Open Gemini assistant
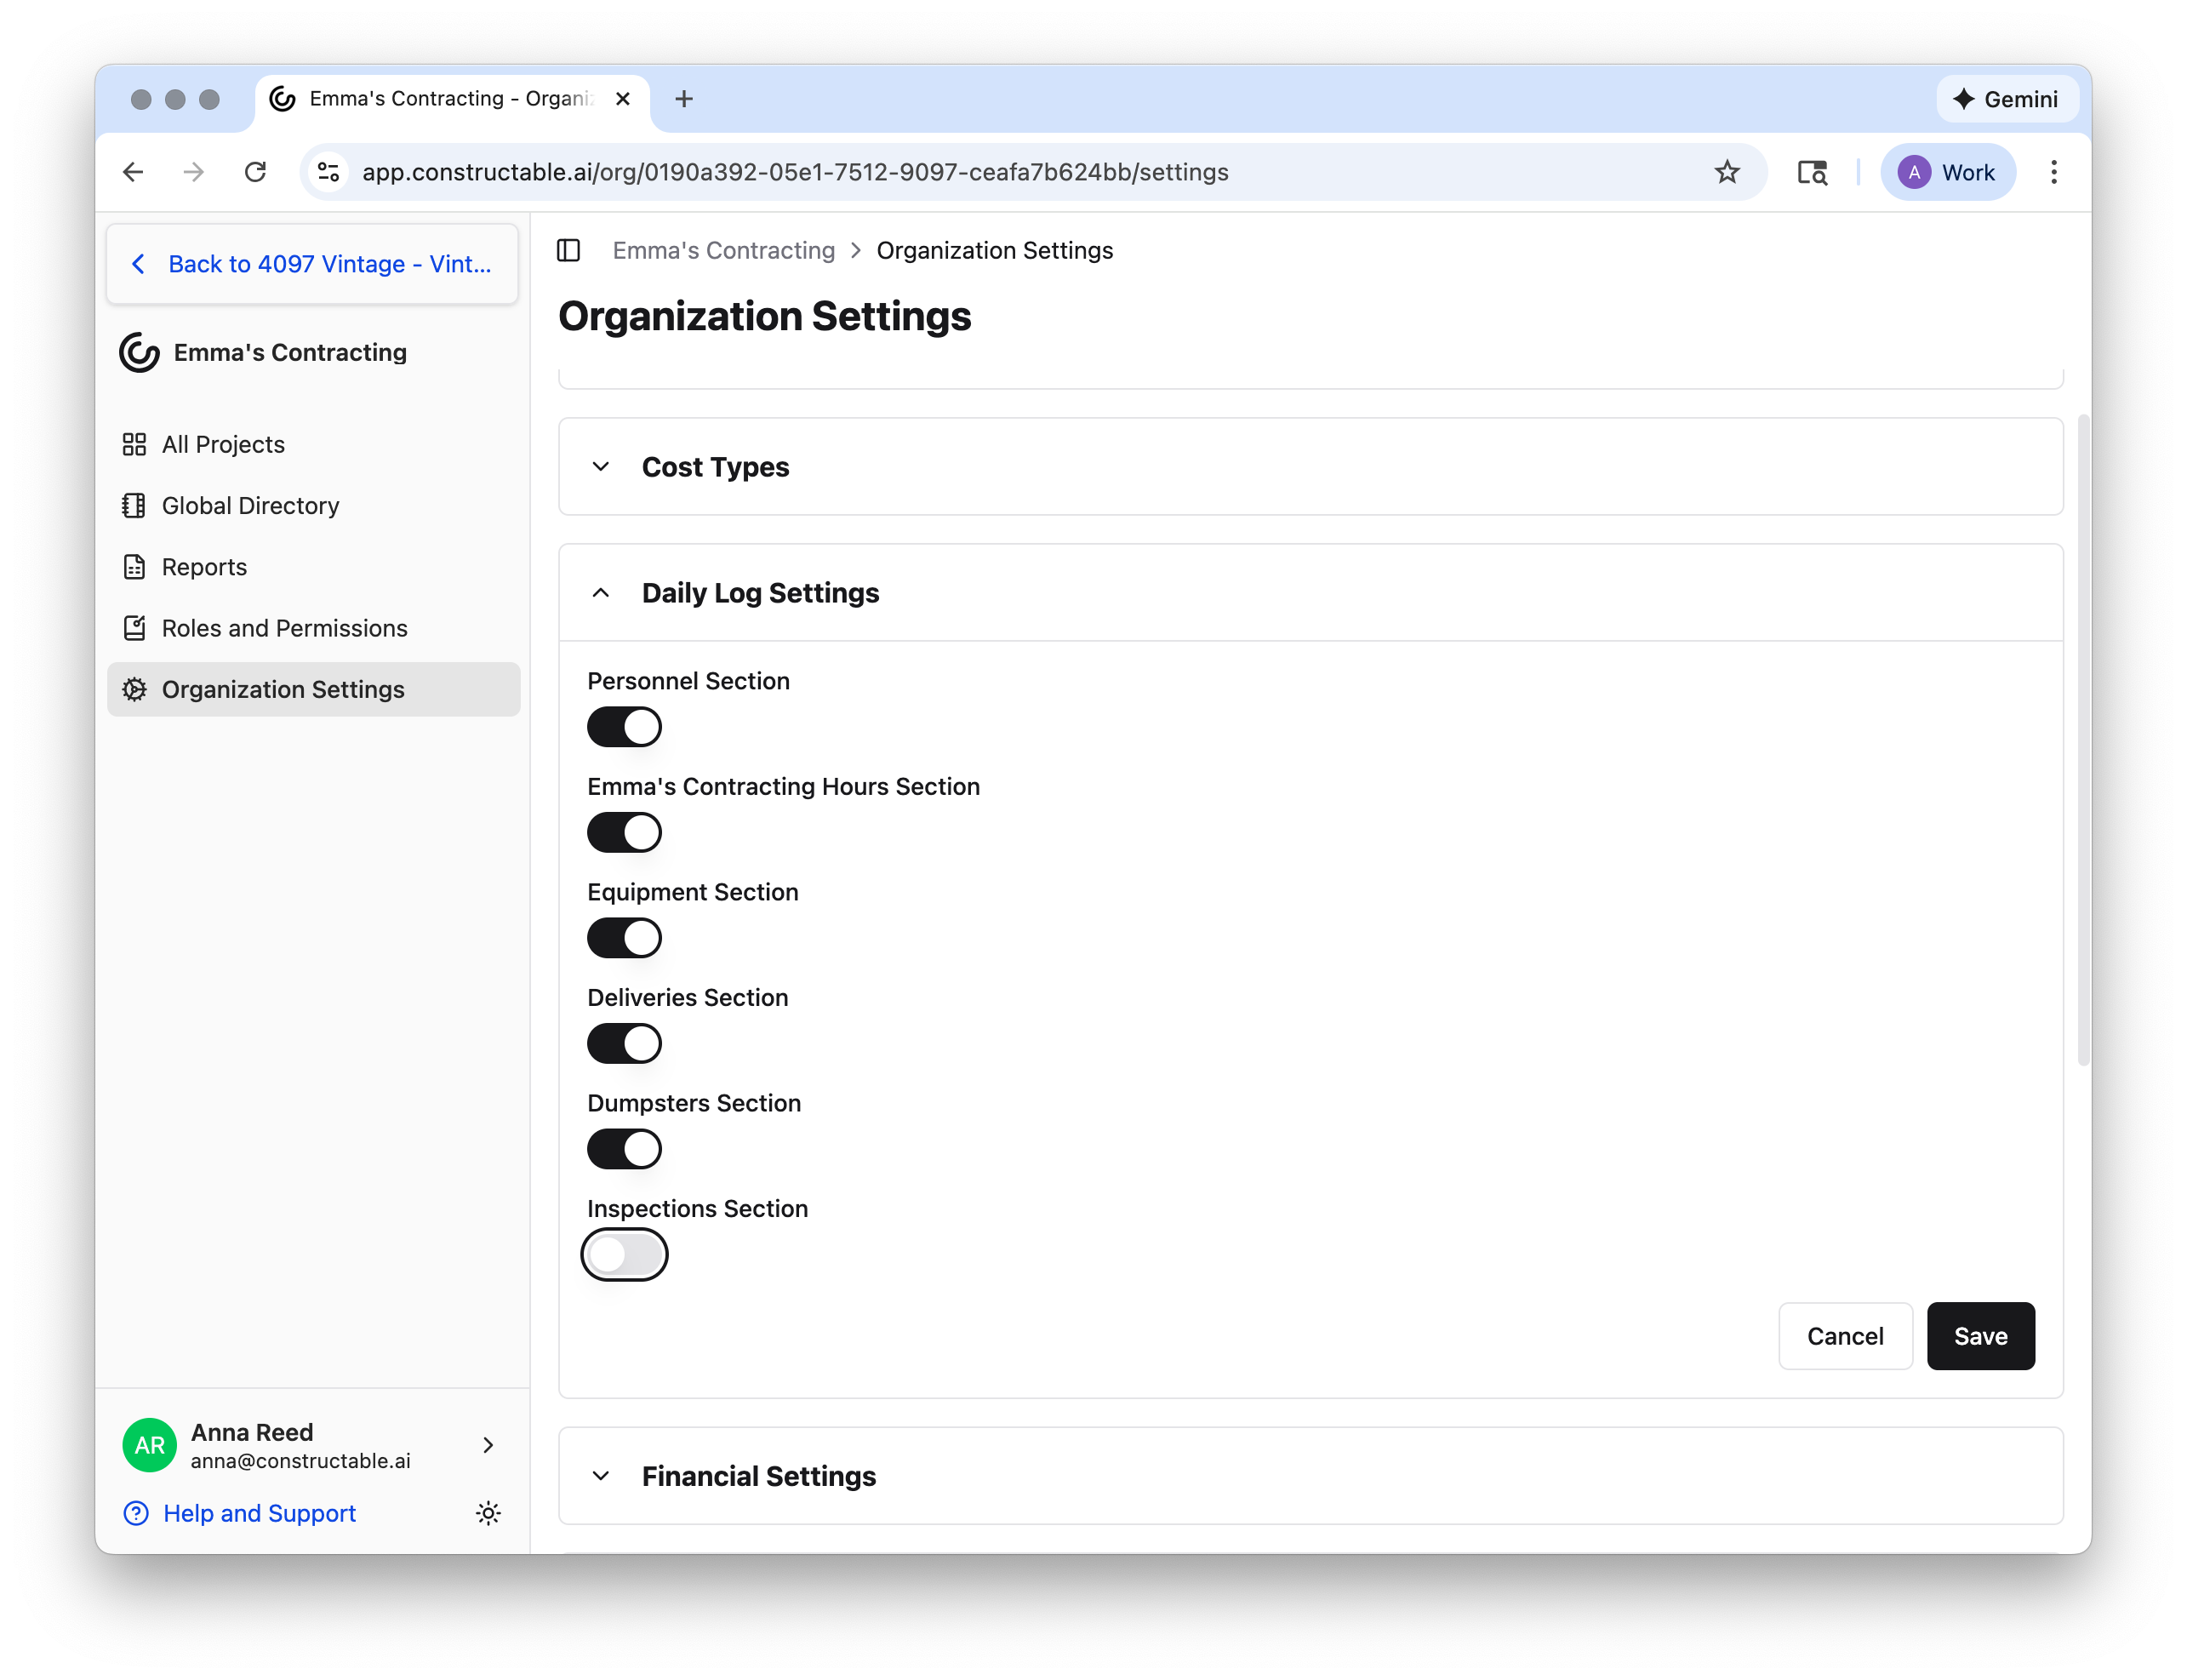The height and width of the screenshot is (1680, 2187). pyautogui.click(x=2006, y=99)
